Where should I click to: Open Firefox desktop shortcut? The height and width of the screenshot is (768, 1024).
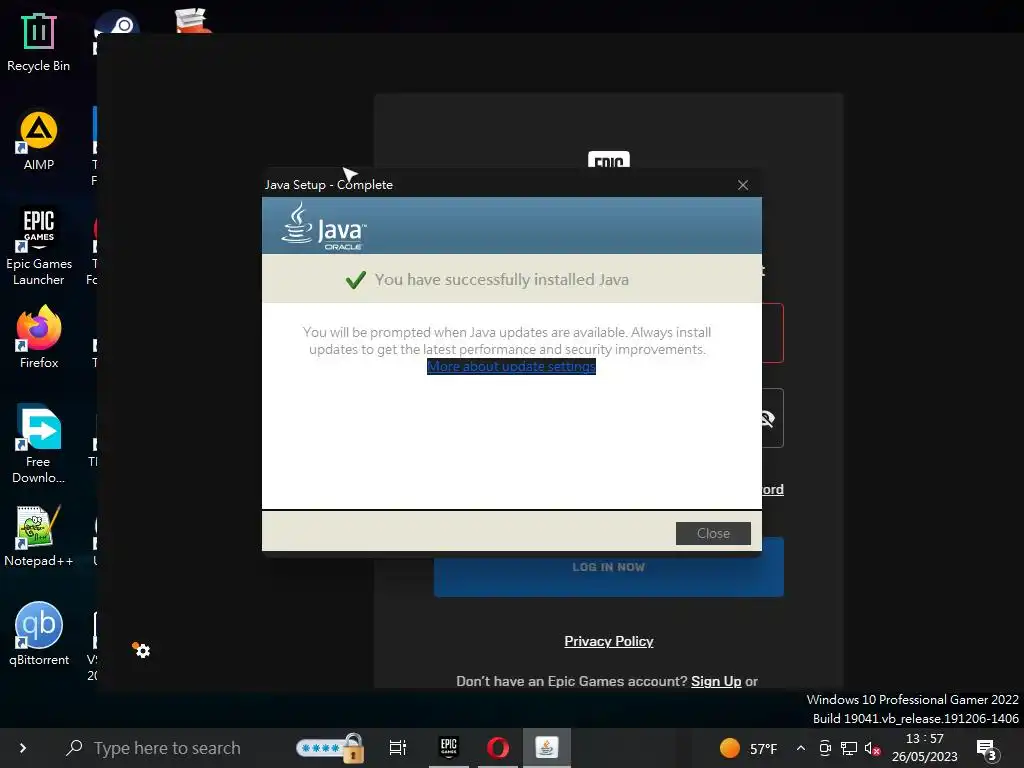coord(39,338)
